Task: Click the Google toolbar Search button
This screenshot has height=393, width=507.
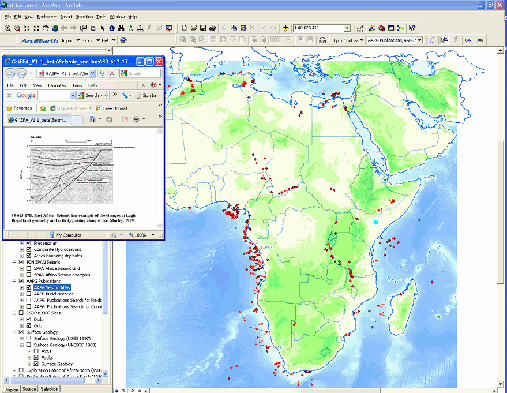Action: (x=89, y=96)
